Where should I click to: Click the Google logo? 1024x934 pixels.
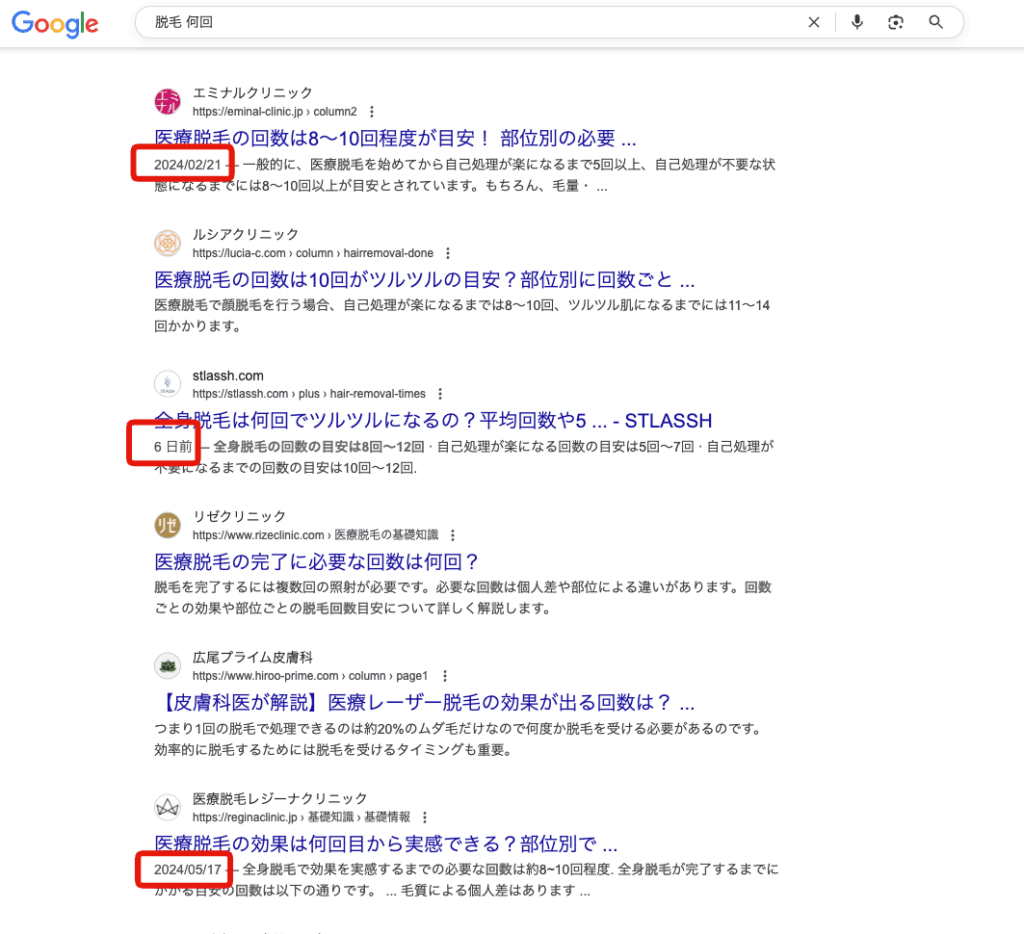coord(55,24)
